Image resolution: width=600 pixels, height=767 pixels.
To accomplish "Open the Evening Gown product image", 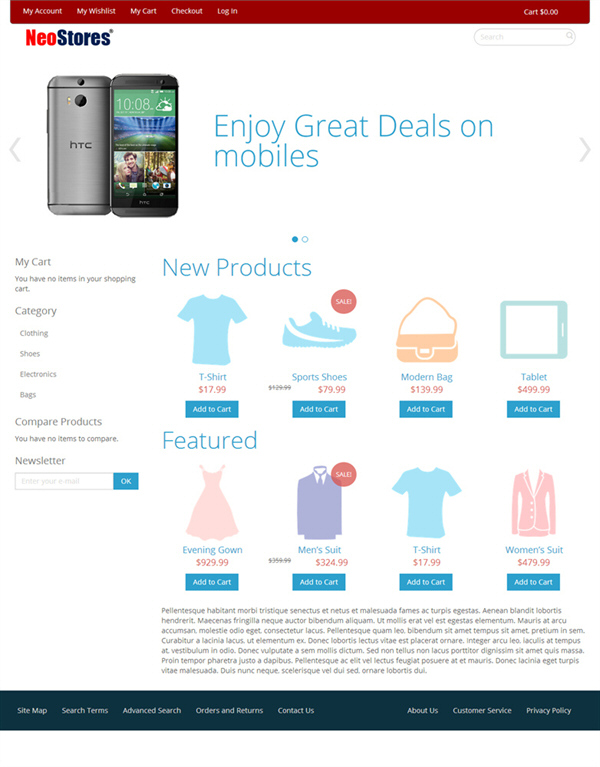I will click(x=212, y=502).
